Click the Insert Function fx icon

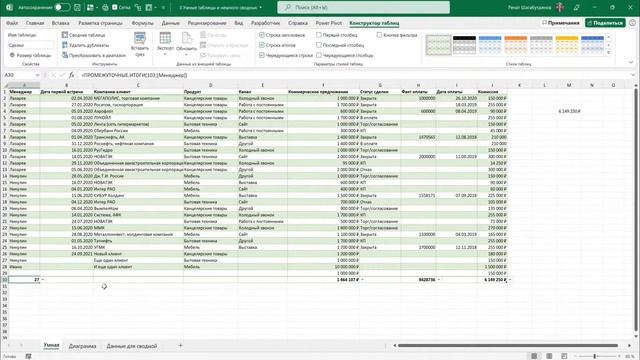coord(71,75)
